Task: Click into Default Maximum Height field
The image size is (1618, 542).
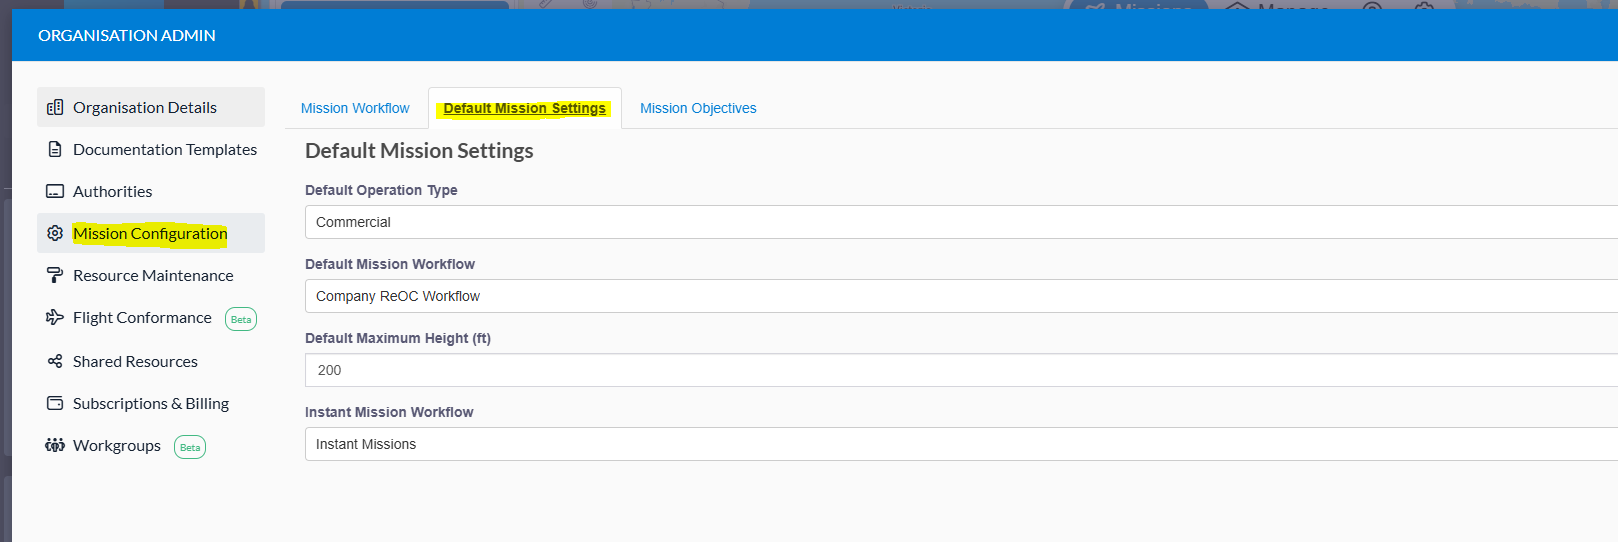Action: [961, 370]
